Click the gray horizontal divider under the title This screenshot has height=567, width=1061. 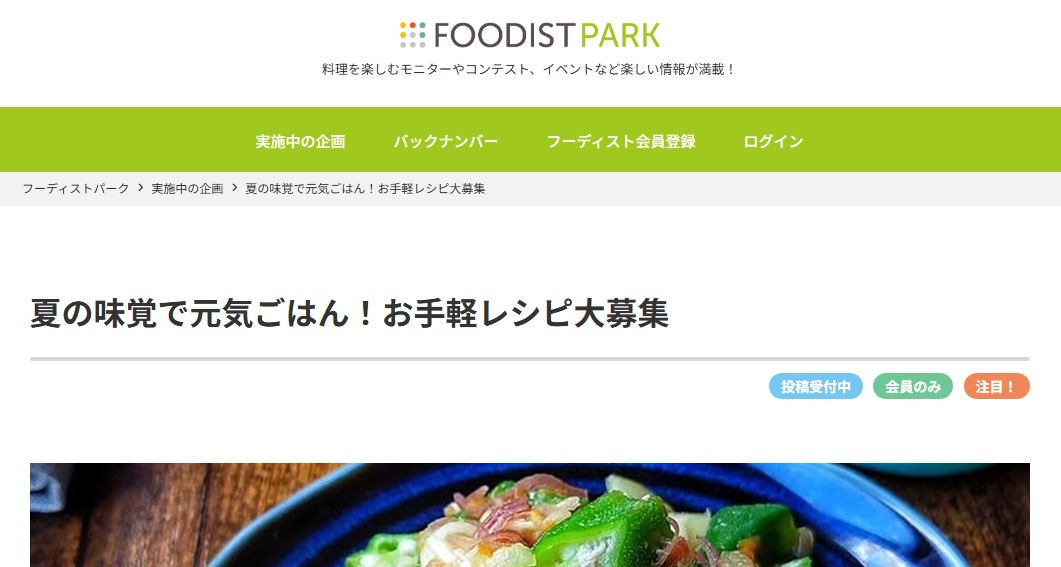[530, 359]
